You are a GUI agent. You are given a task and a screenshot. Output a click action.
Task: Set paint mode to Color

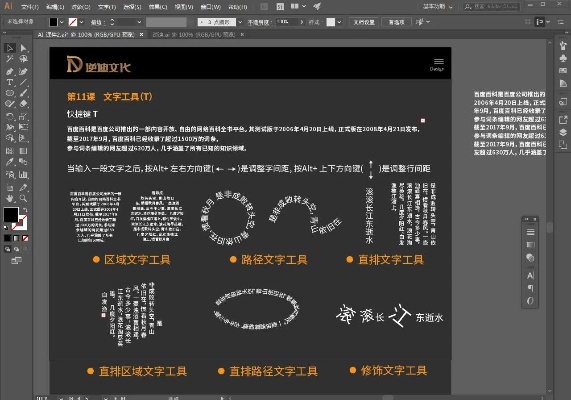click(x=7, y=238)
